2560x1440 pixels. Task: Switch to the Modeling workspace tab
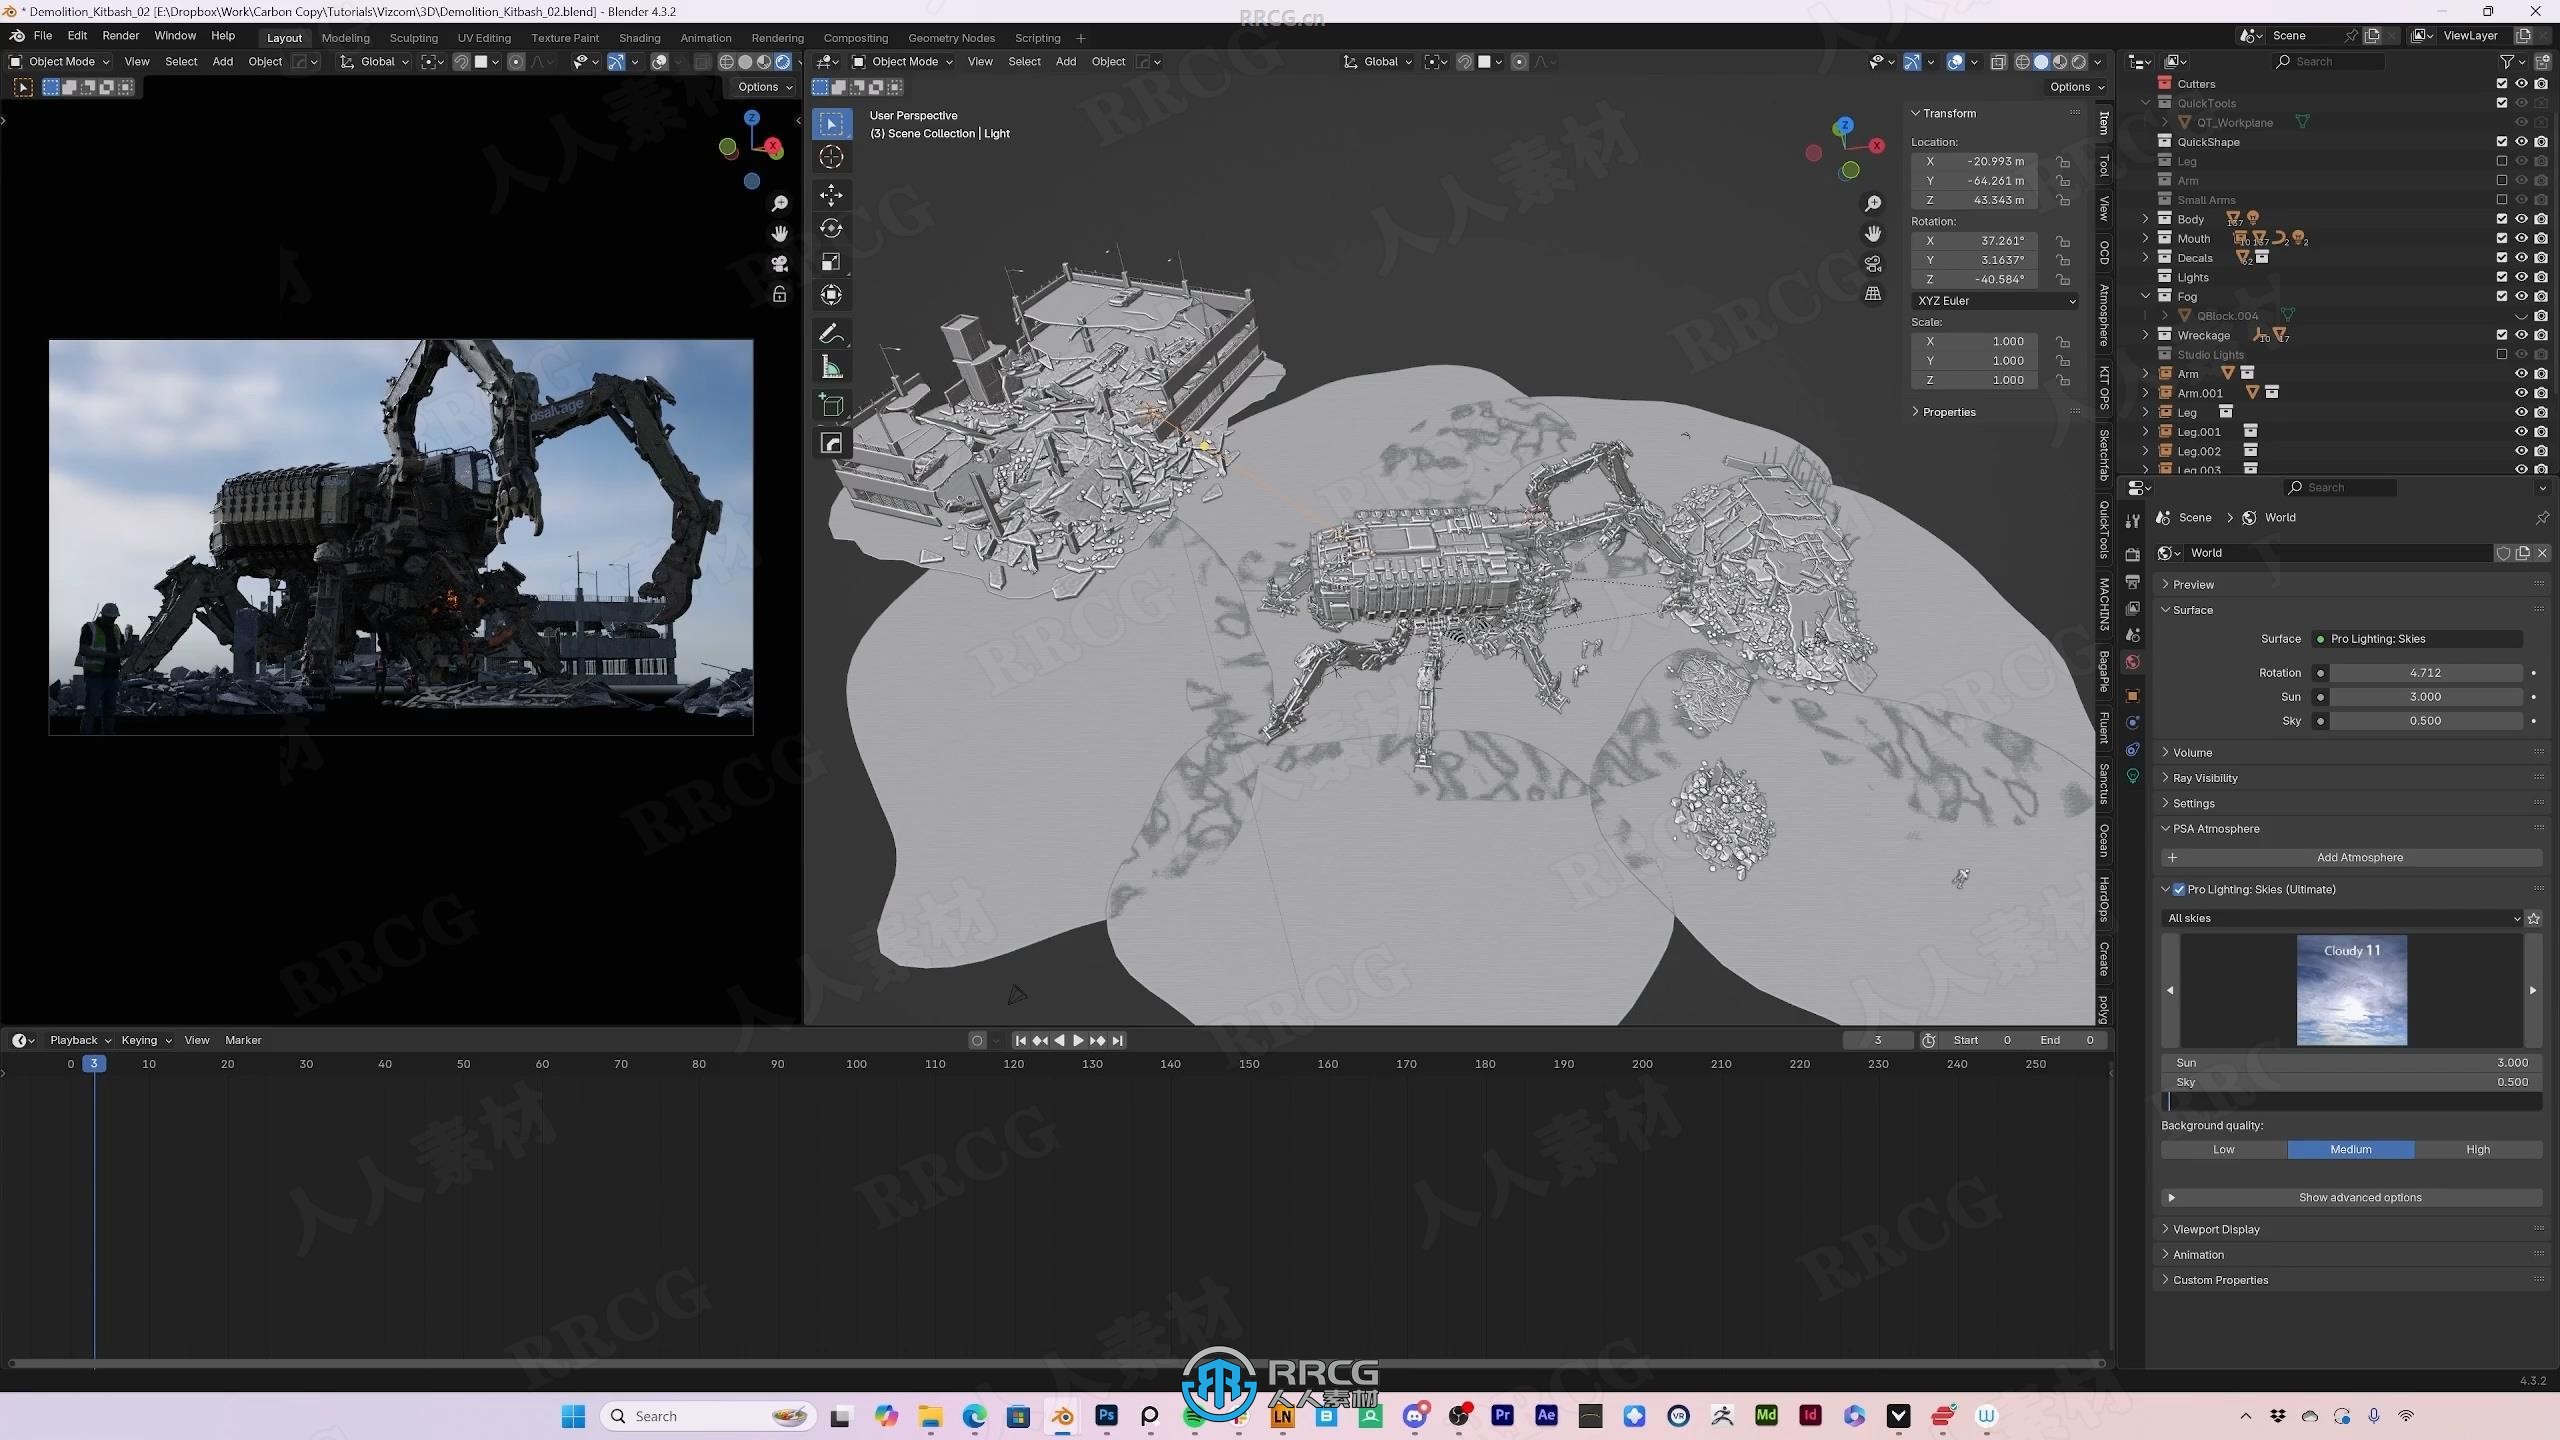345,38
